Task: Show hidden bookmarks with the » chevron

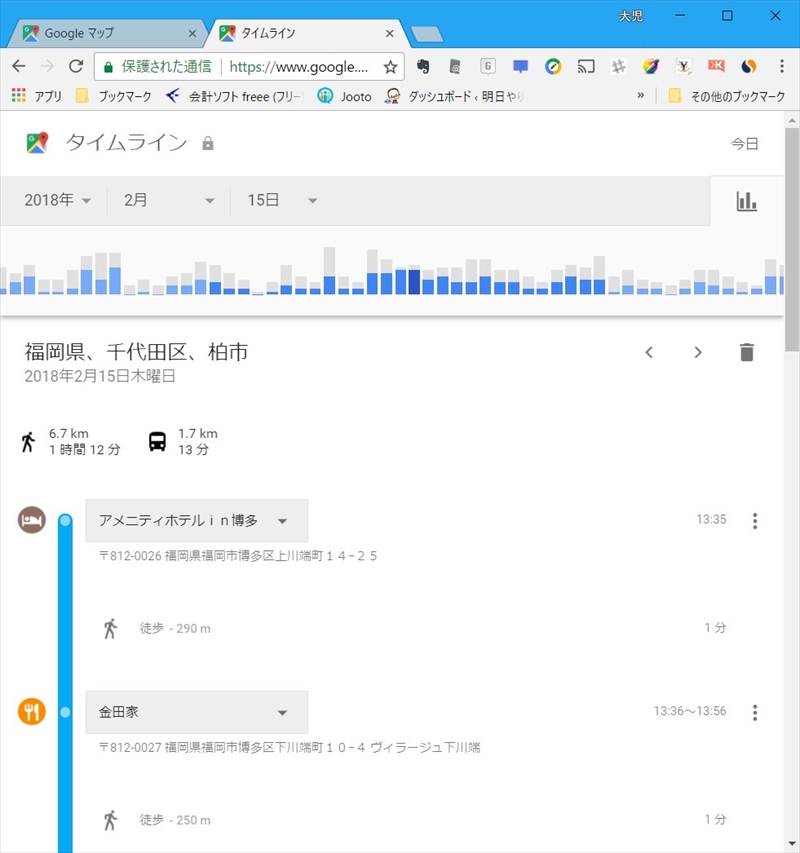Action: (x=641, y=96)
